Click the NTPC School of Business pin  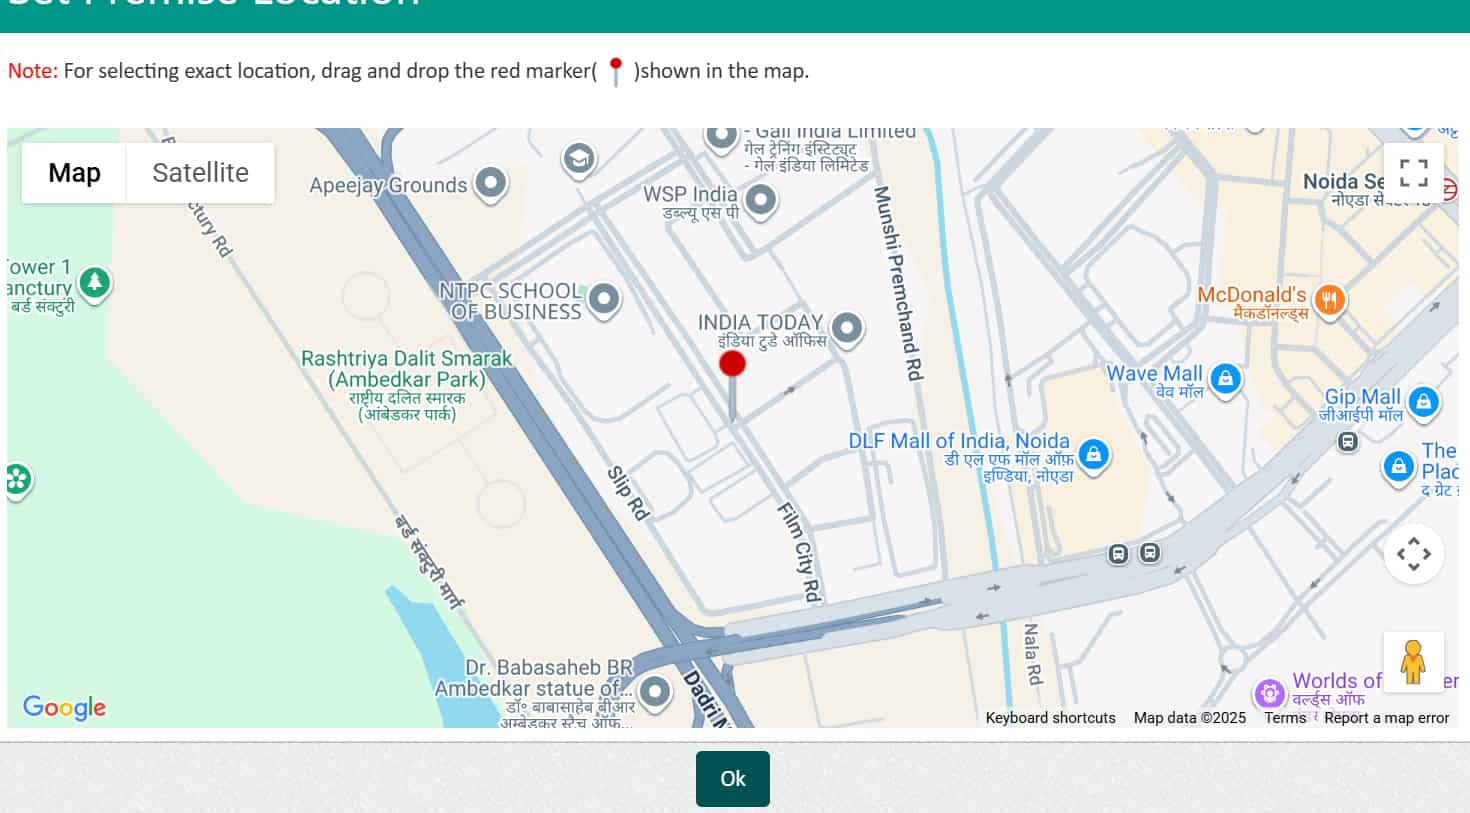pyautogui.click(x=604, y=299)
